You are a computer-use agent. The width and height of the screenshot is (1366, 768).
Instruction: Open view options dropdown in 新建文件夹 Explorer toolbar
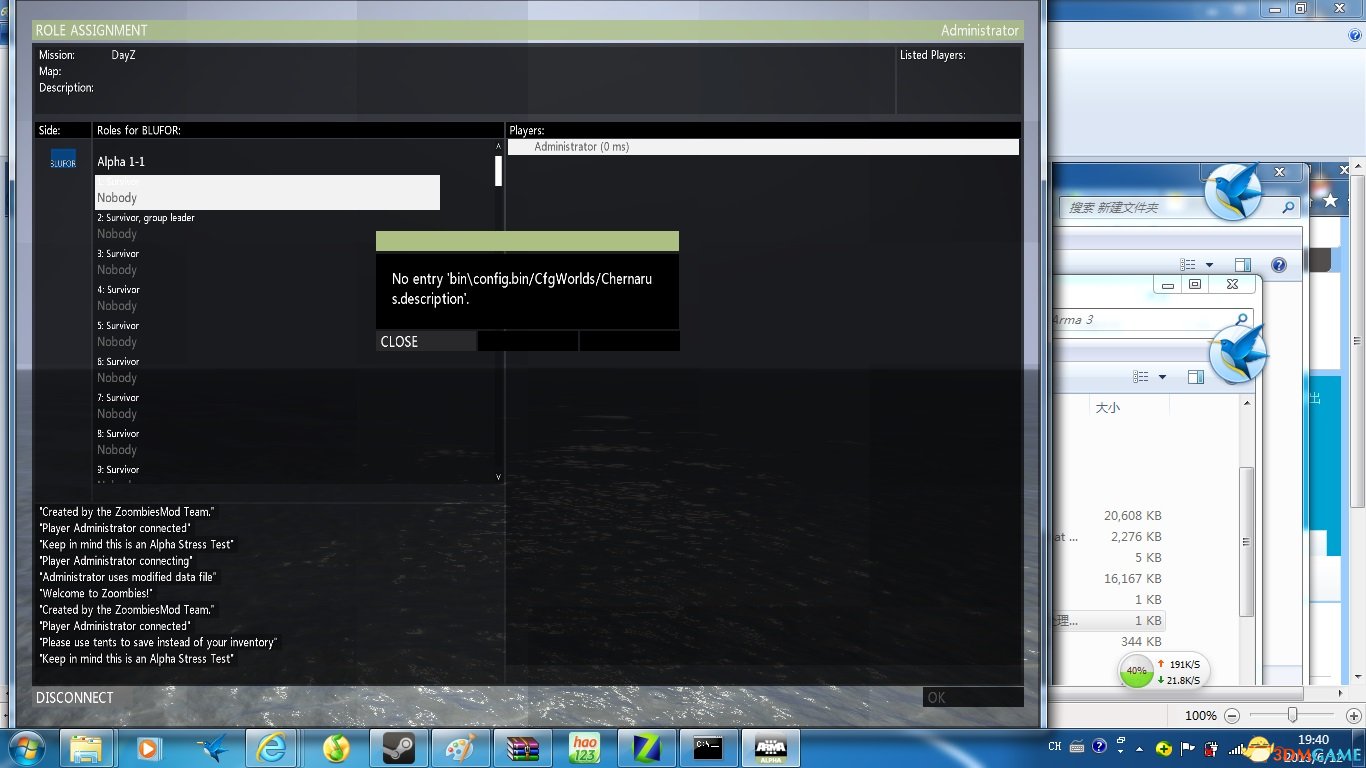(1209, 265)
